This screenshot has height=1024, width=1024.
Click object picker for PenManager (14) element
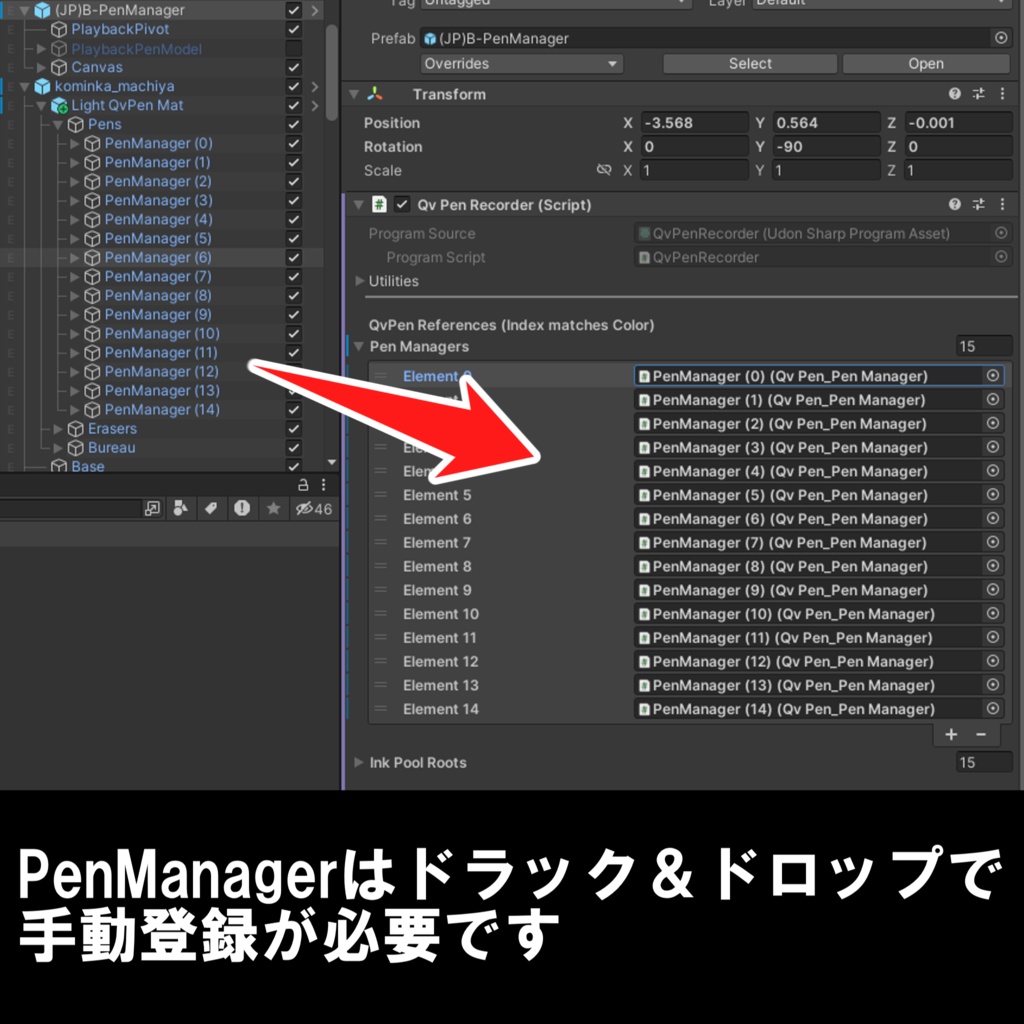coord(993,709)
